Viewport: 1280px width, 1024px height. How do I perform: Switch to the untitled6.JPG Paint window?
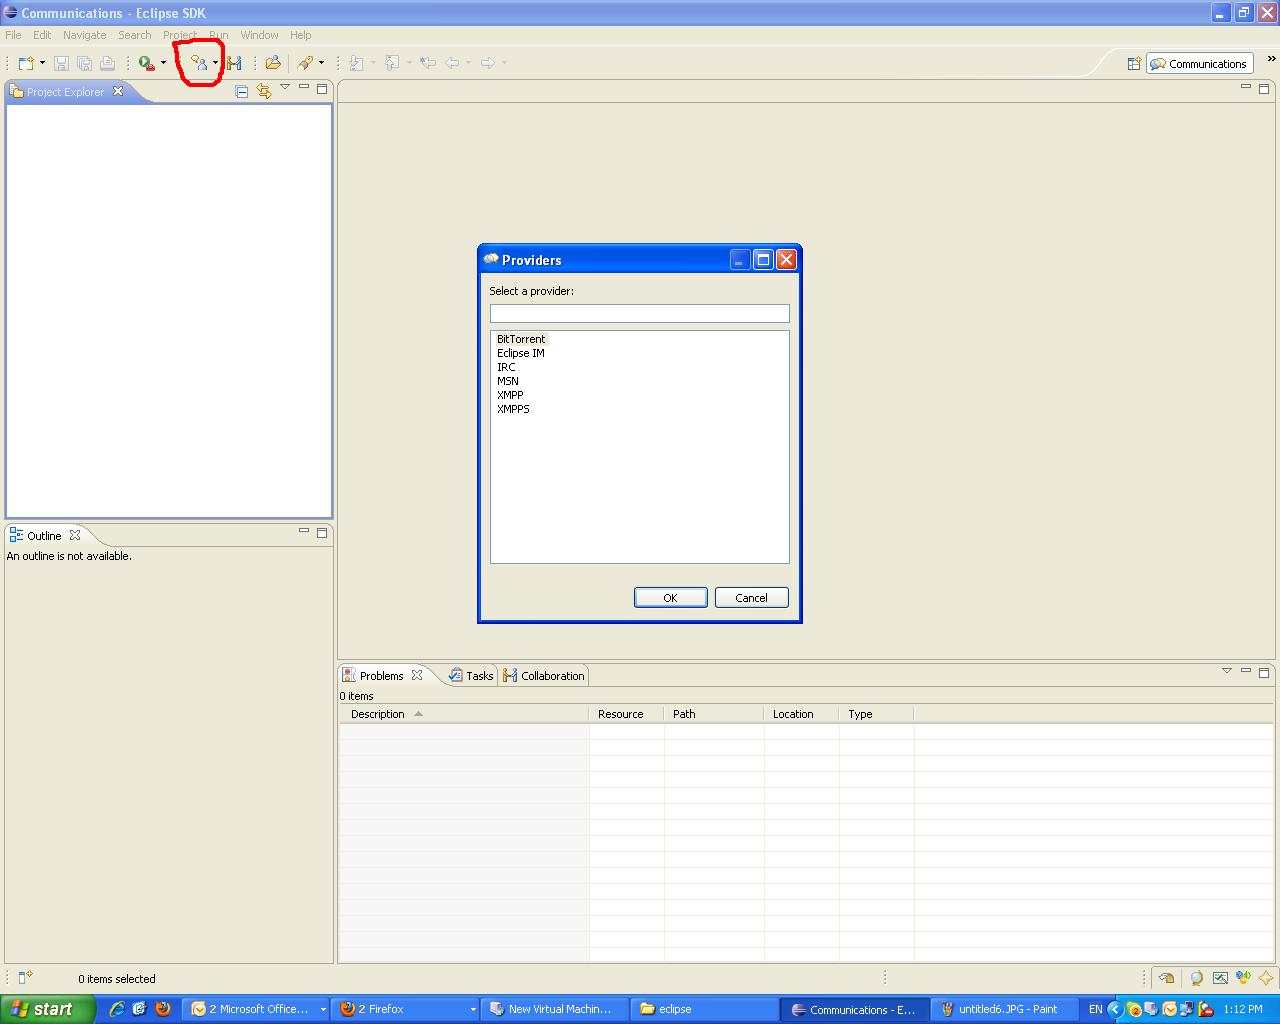(x=1005, y=1009)
